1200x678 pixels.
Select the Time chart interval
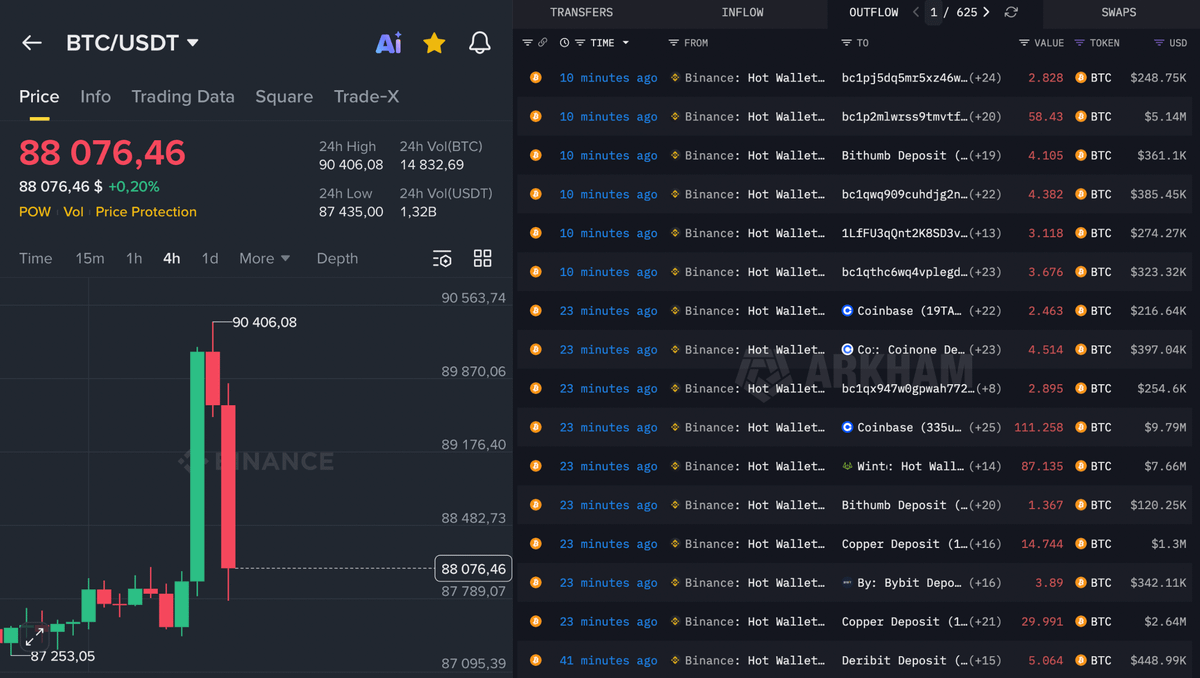[x=35, y=258]
